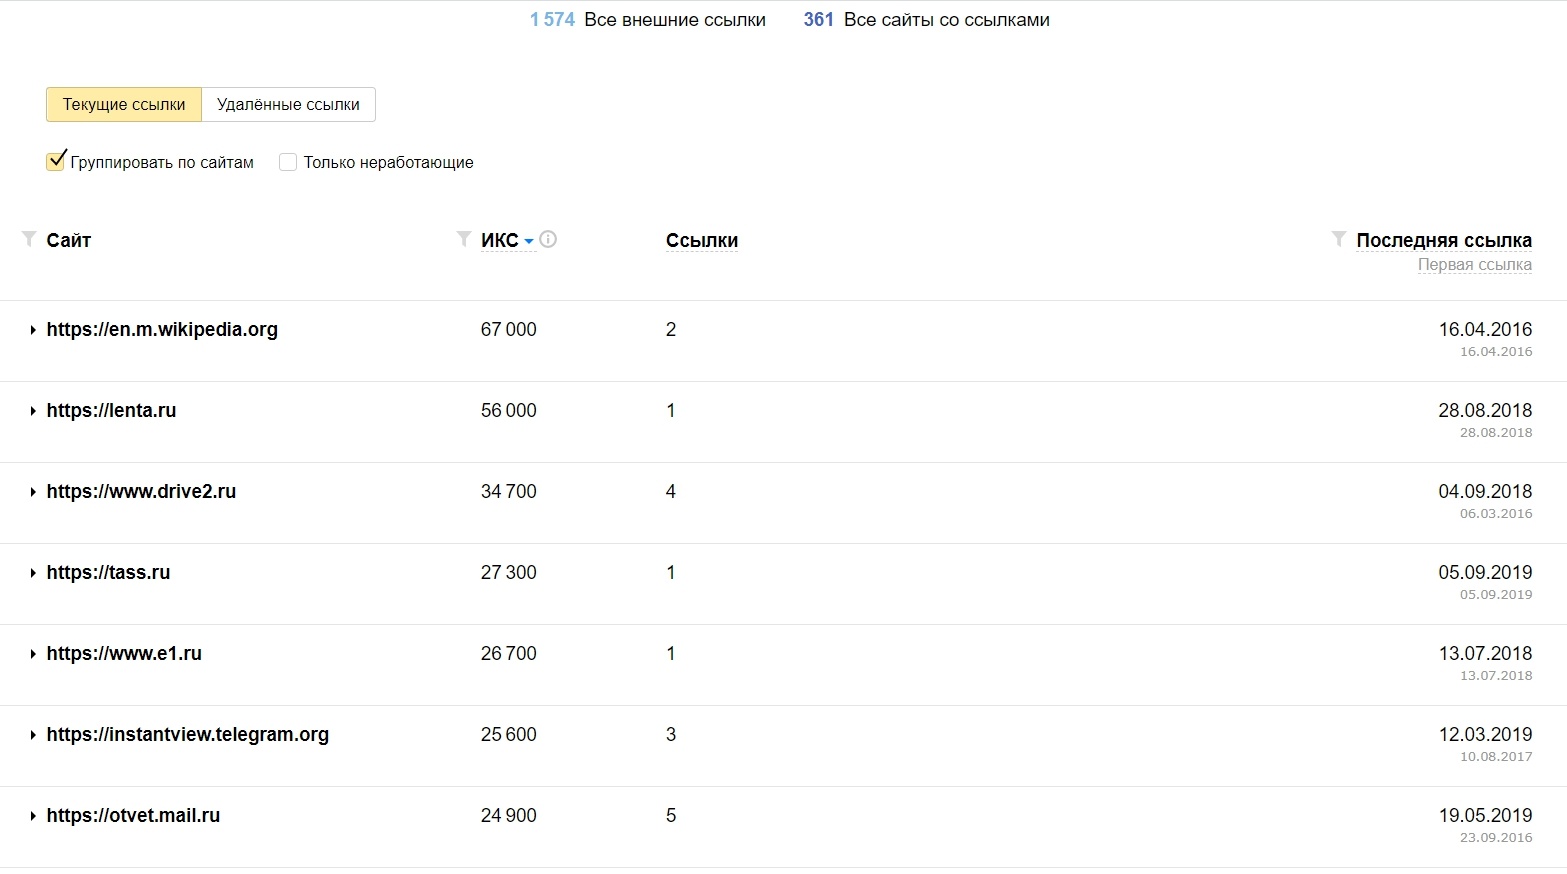Expand the www.drive2.ru row arrow
Viewport: 1567px width, 874px height.
click(x=33, y=492)
